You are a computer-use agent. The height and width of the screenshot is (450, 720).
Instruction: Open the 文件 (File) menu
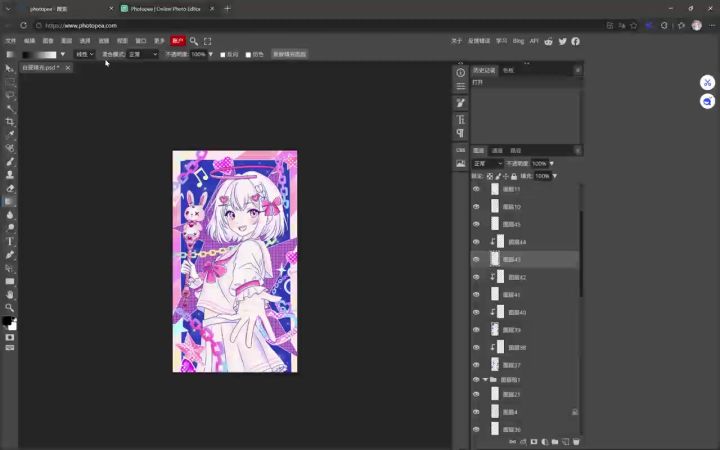(11, 41)
